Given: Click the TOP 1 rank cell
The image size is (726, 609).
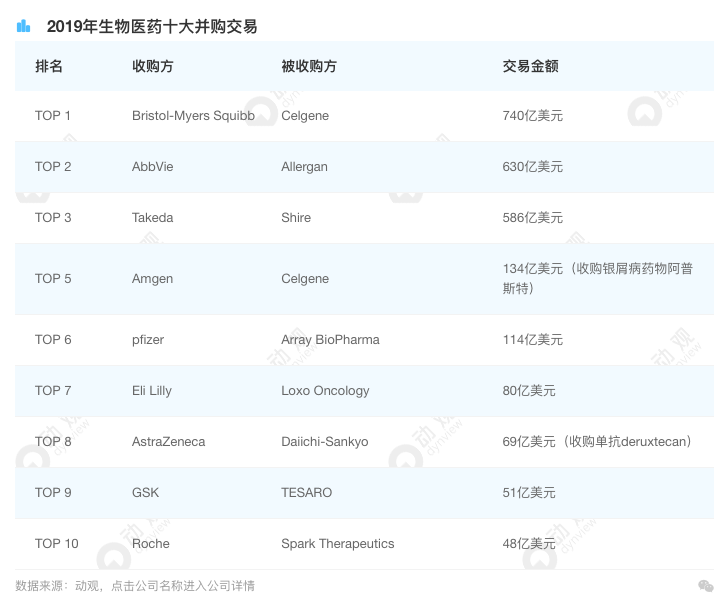Looking at the screenshot, I should [53, 116].
